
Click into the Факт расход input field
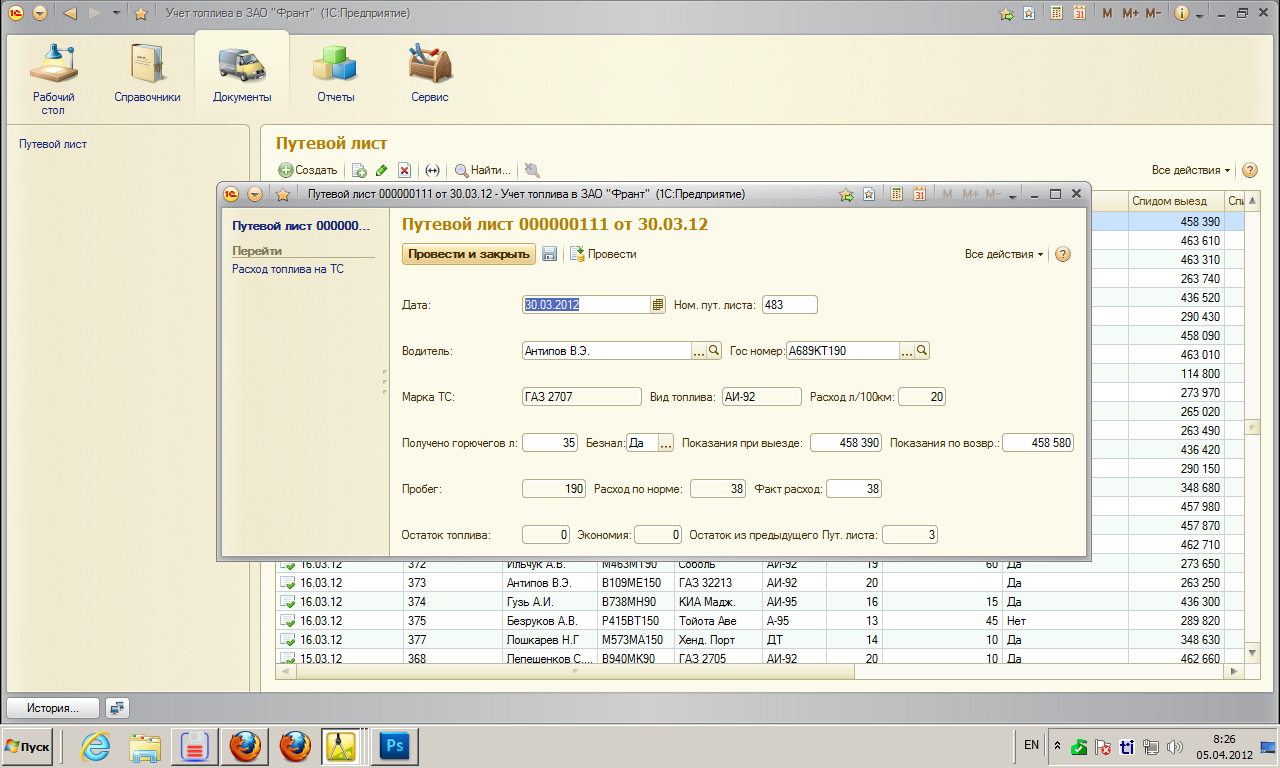[x=853, y=489]
